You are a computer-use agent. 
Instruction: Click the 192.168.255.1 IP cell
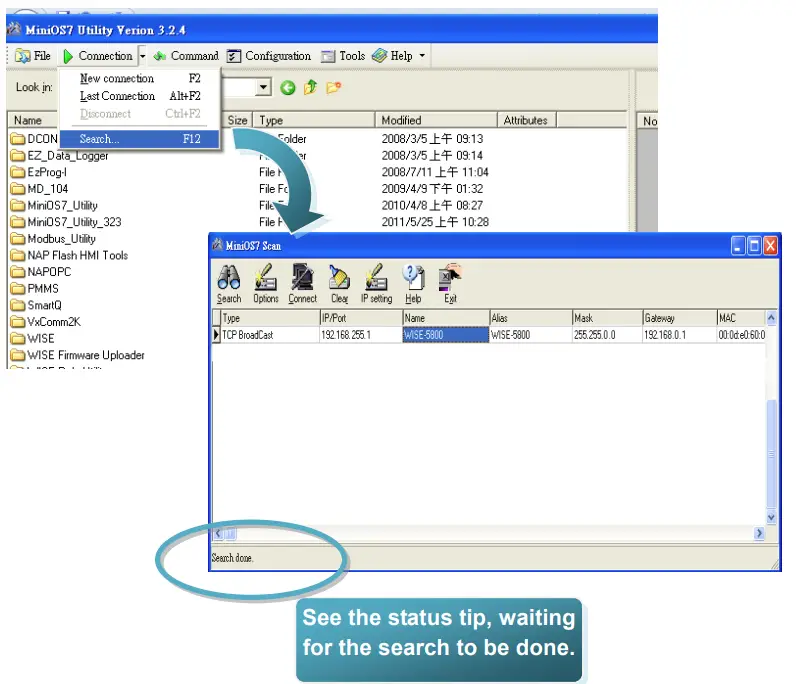[361, 335]
